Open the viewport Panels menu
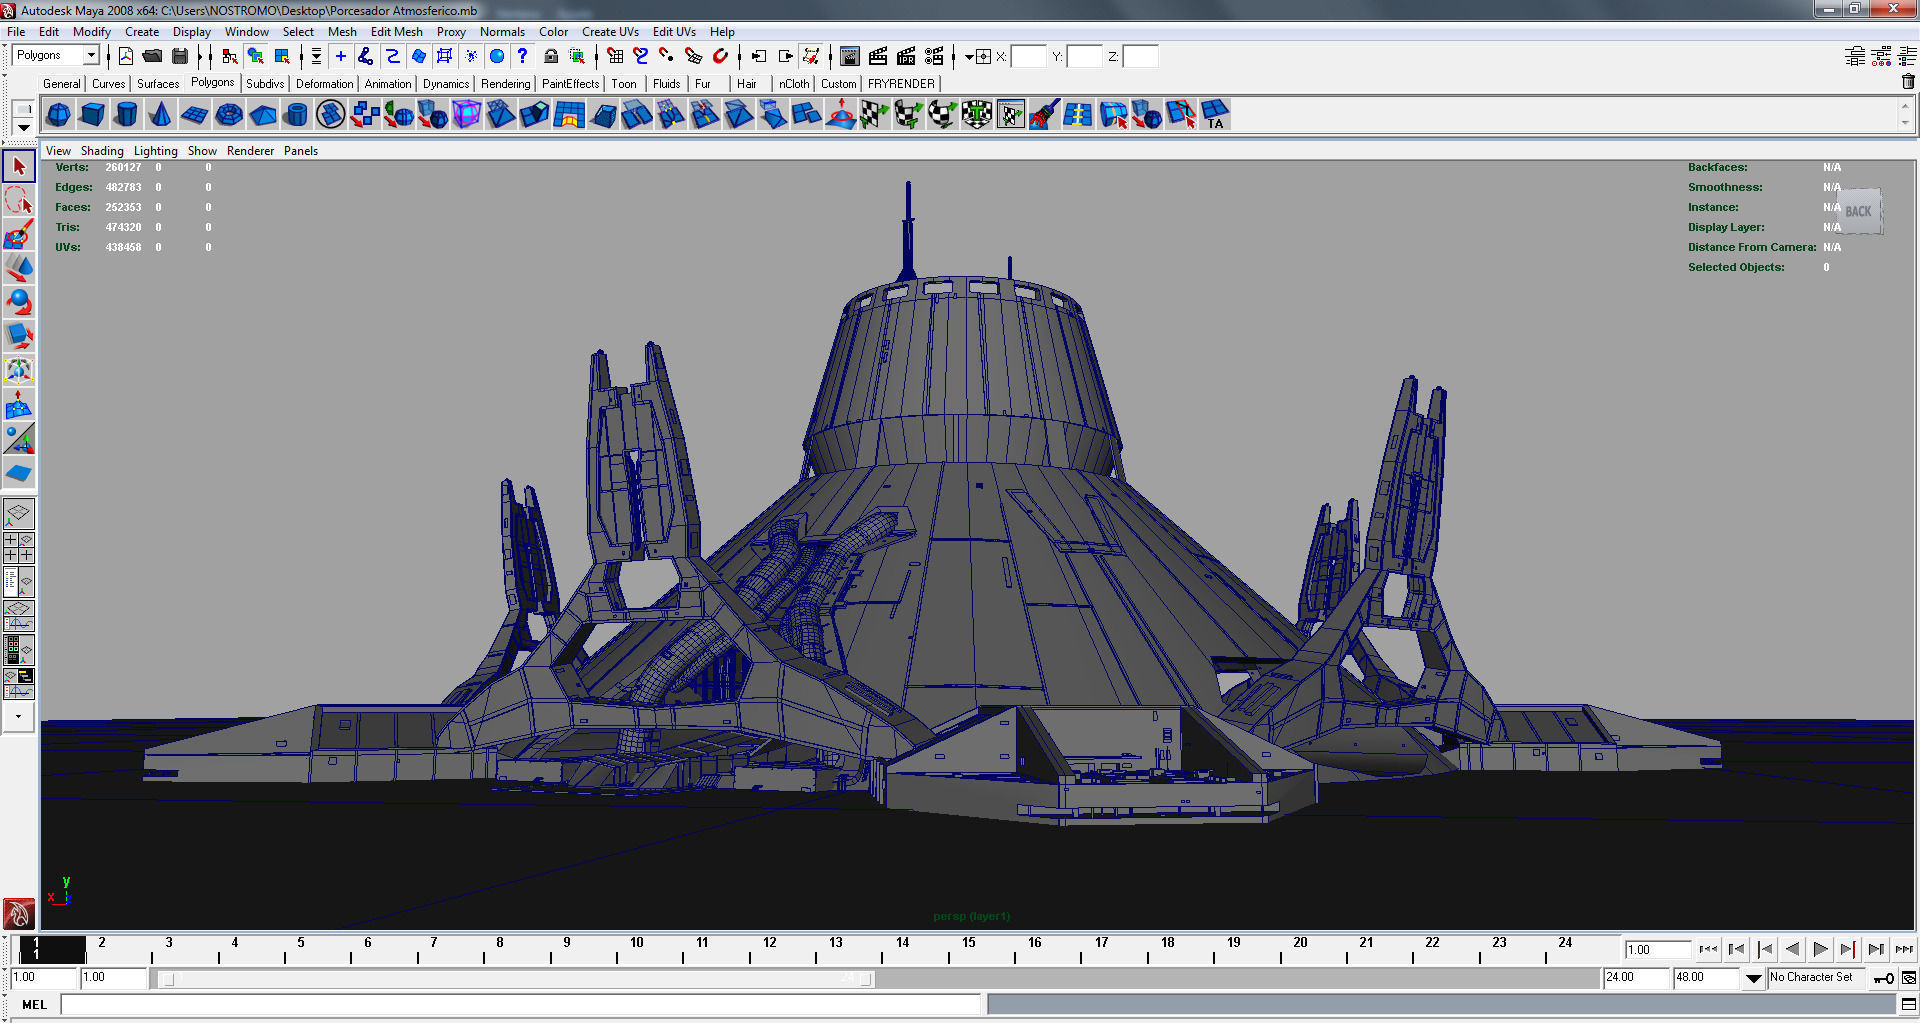The height and width of the screenshot is (1023, 1920). tap(300, 151)
